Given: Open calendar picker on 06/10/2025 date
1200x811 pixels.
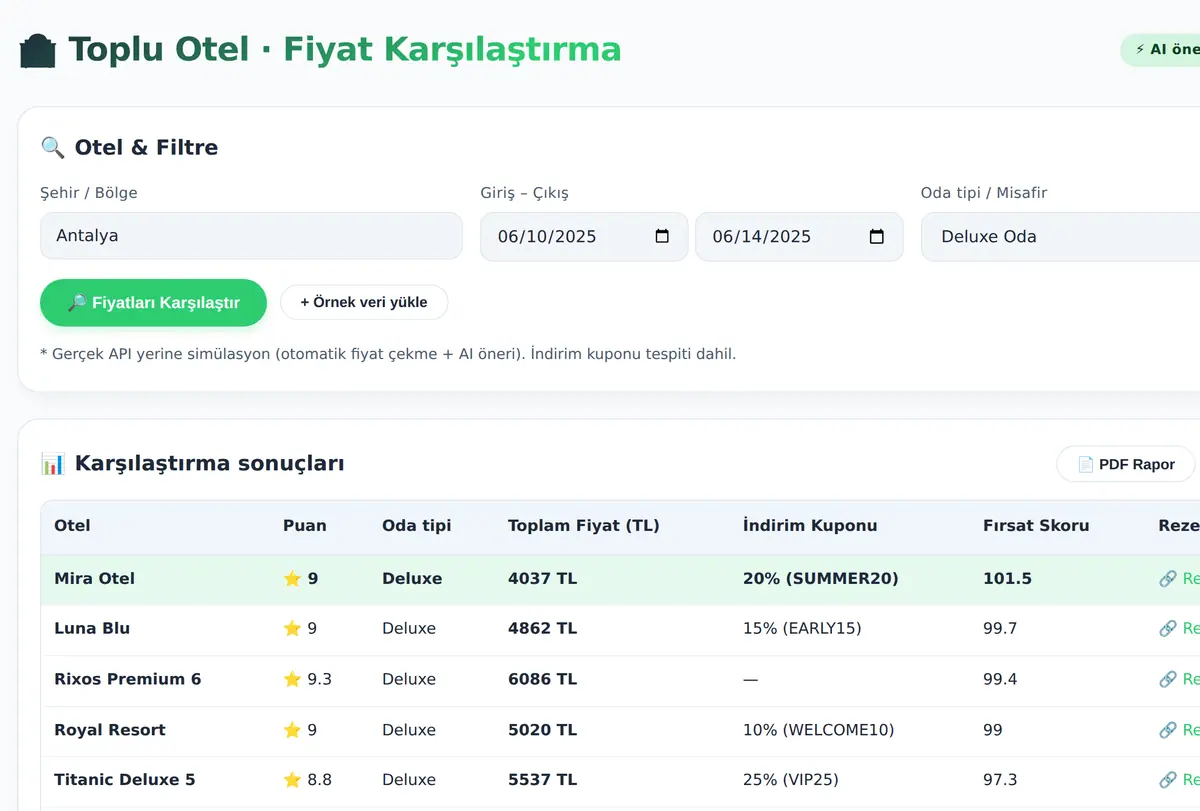Looking at the screenshot, I should [662, 237].
